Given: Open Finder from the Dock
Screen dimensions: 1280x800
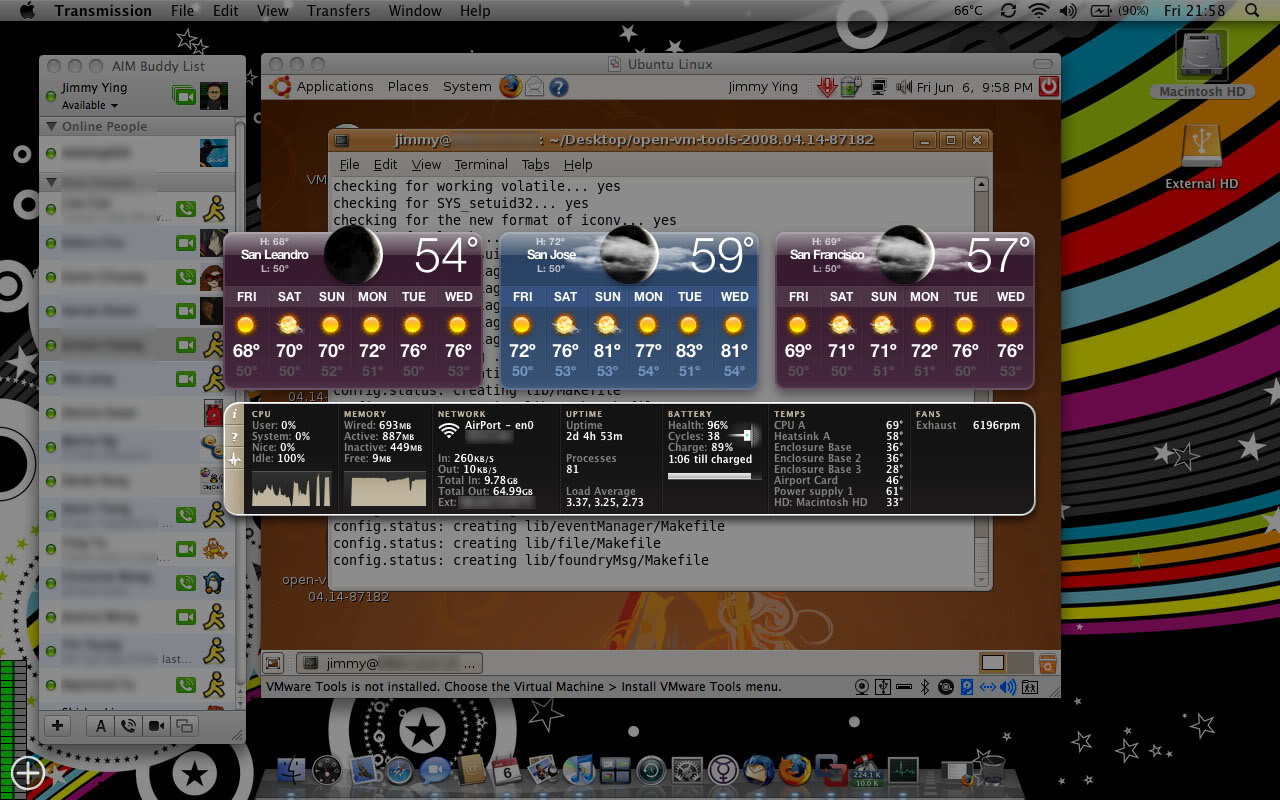Looking at the screenshot, I should click(x=290, y=771).
